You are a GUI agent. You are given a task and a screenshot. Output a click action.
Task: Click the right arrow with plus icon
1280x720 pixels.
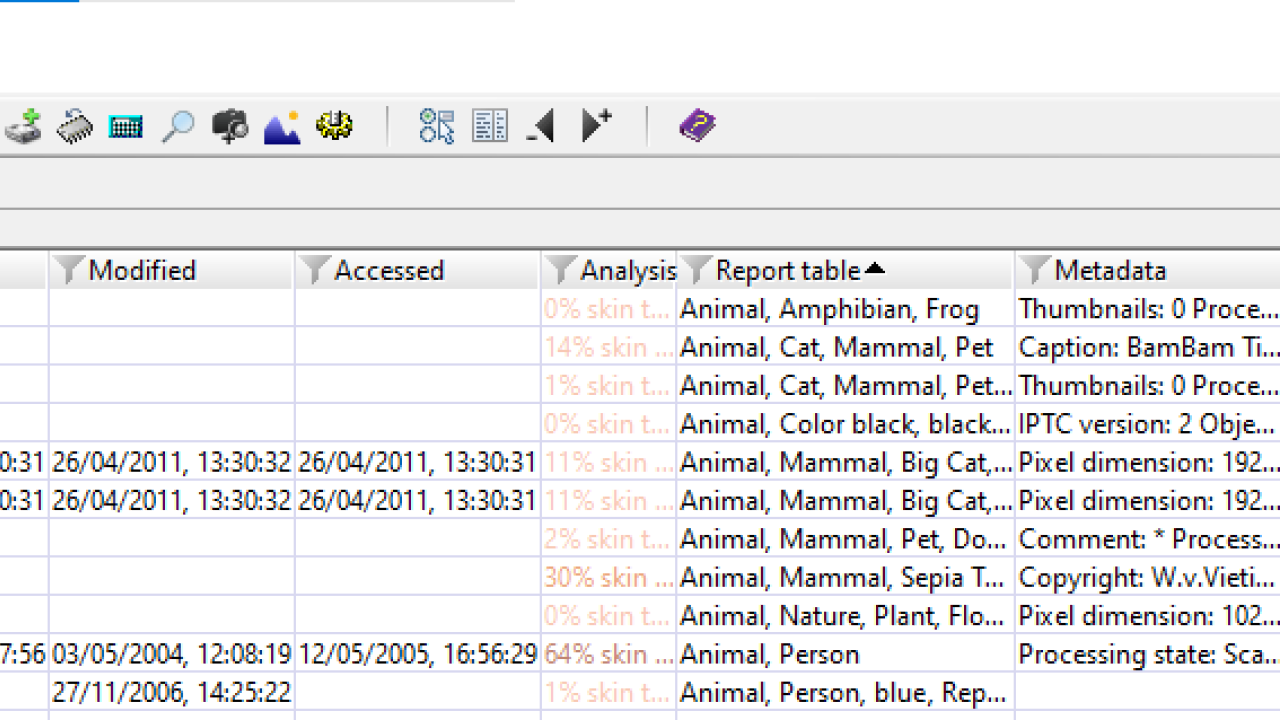point(596,126)
